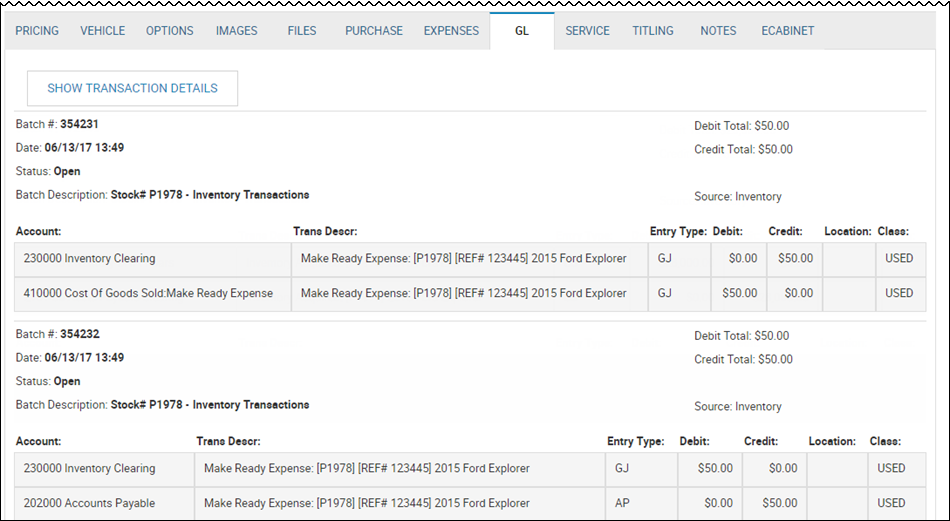This screenshot has height=521, width=950.
Task: Open the PURCHASE tab
Action: [374, 31]
